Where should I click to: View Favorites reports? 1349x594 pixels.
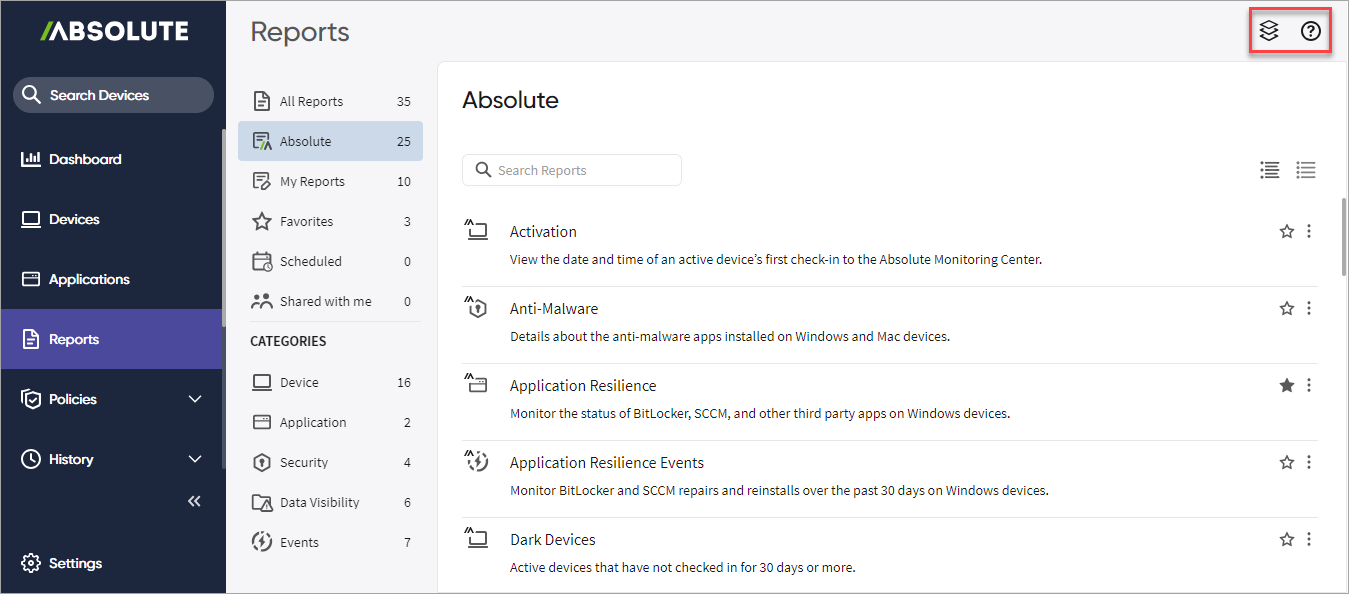[330, 221]
